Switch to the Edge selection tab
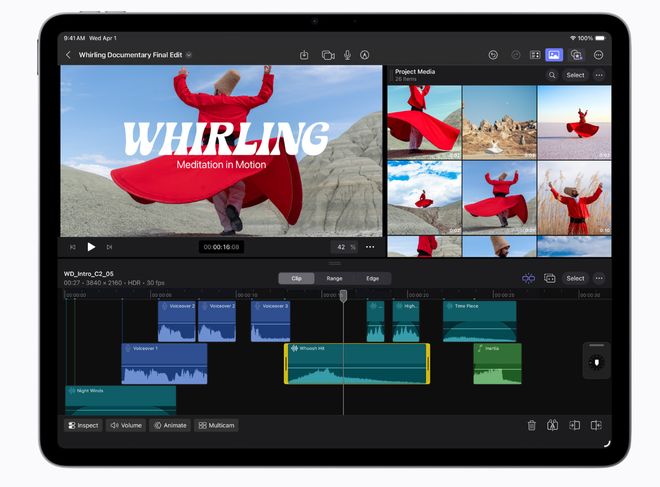This screenshot has width=660, height=487. [x=372, y=278]
